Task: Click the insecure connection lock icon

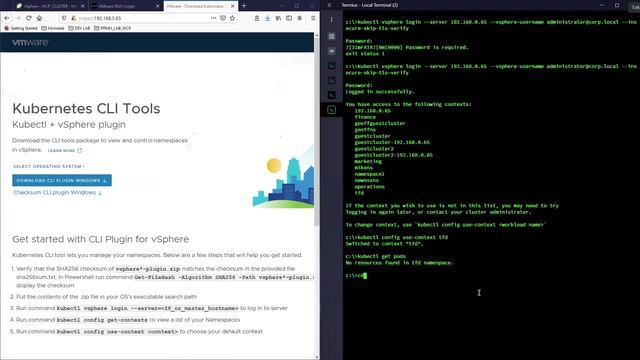Action: (73, 18)
